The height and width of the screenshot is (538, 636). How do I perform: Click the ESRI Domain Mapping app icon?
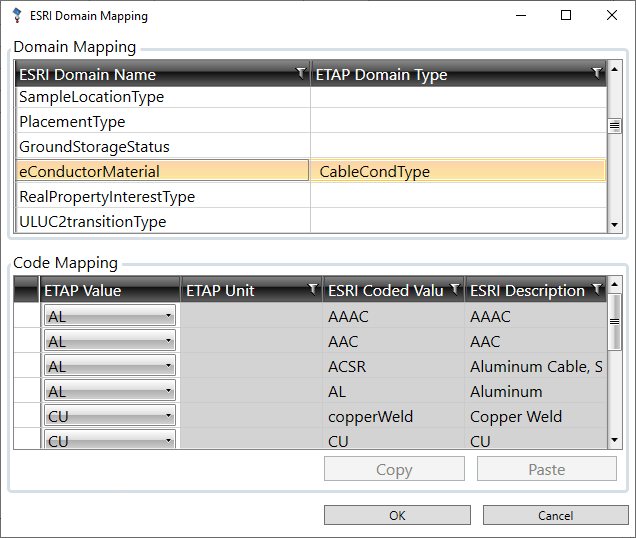(x=17, y=15)
